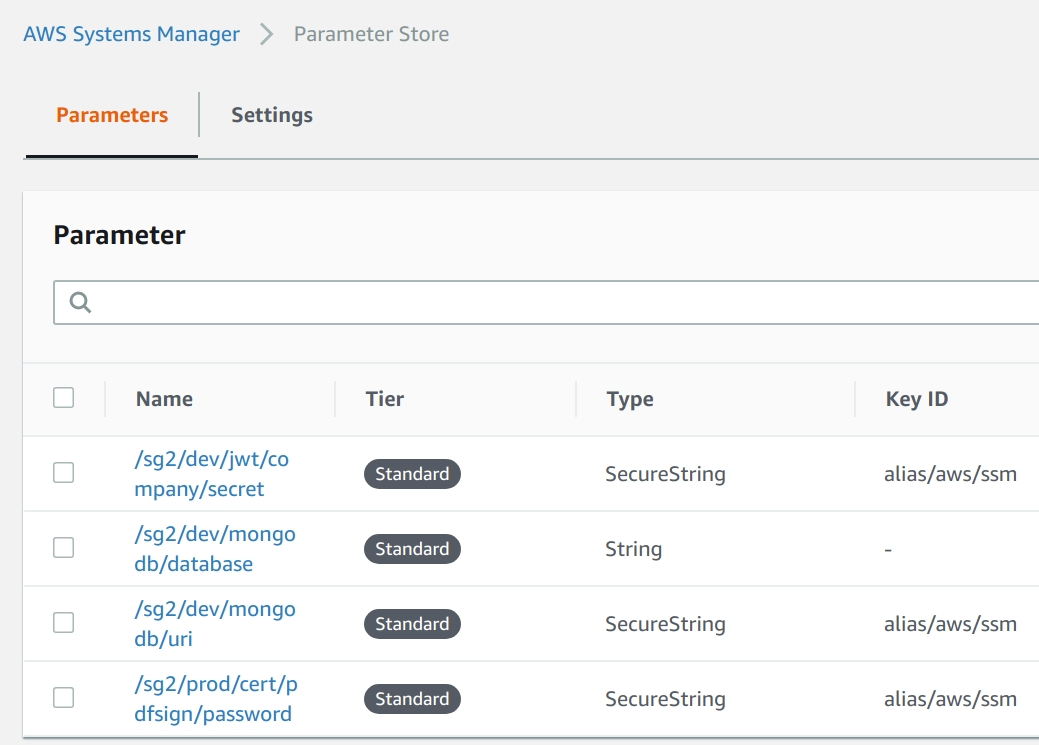Click the Tier column header
Image resolution: width=1039 pixels, height=745 pixels.
(384, 399)
